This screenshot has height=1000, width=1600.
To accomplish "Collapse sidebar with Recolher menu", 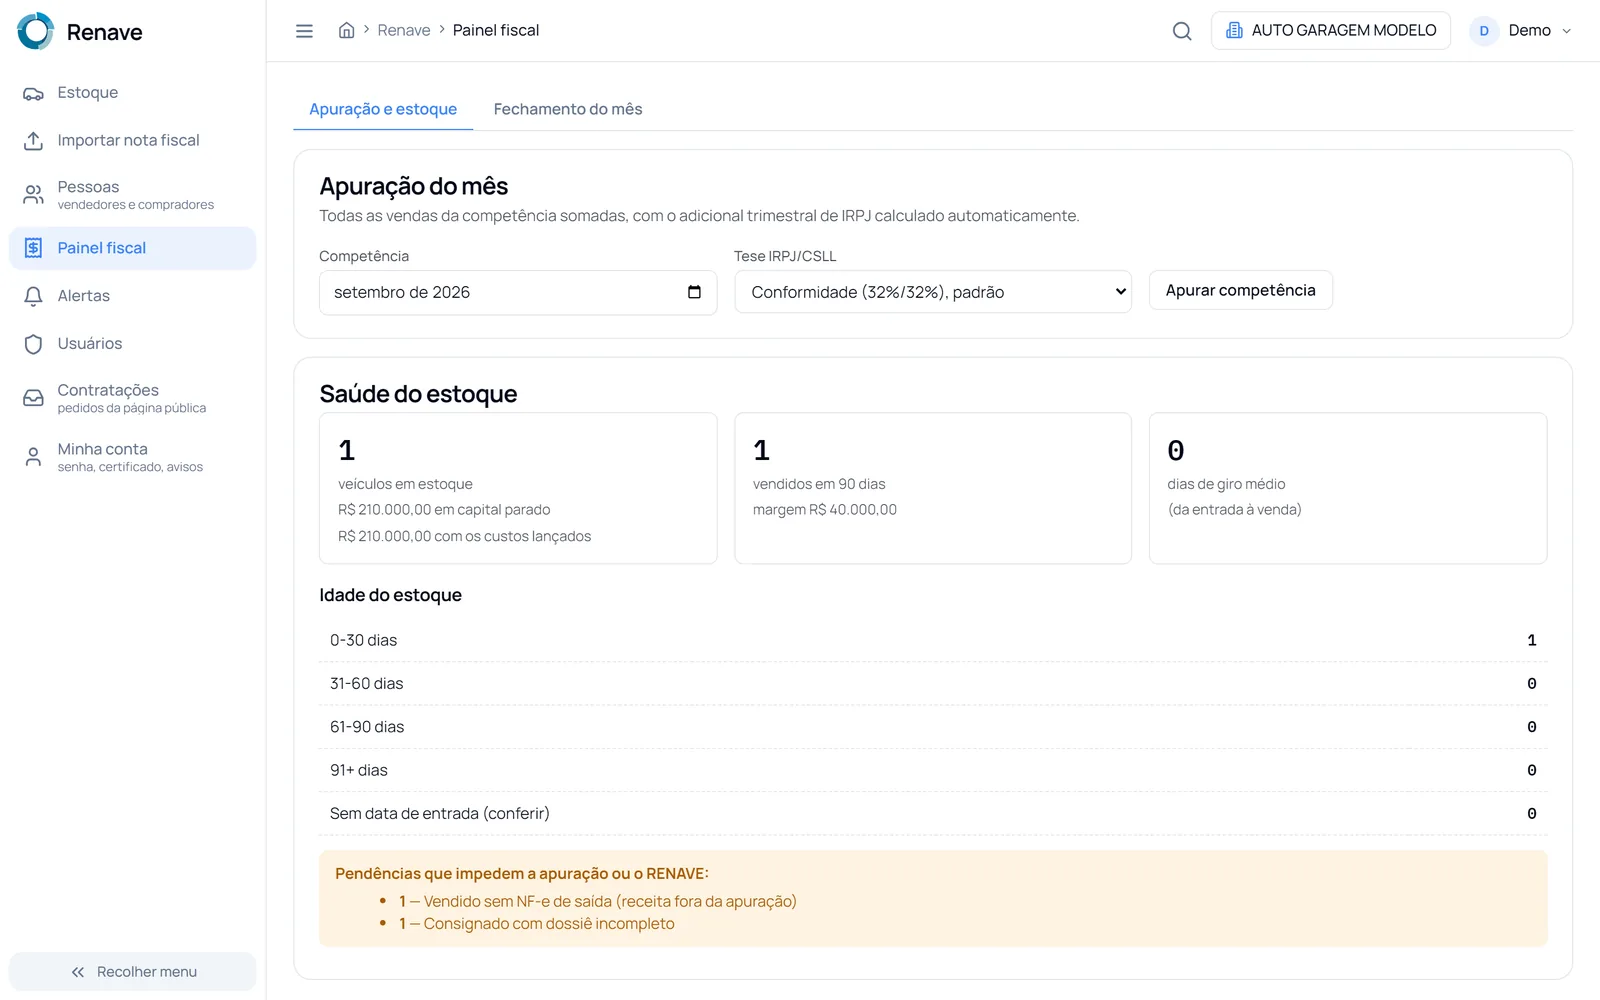I will pyautogui.click(x=133, y=972).
